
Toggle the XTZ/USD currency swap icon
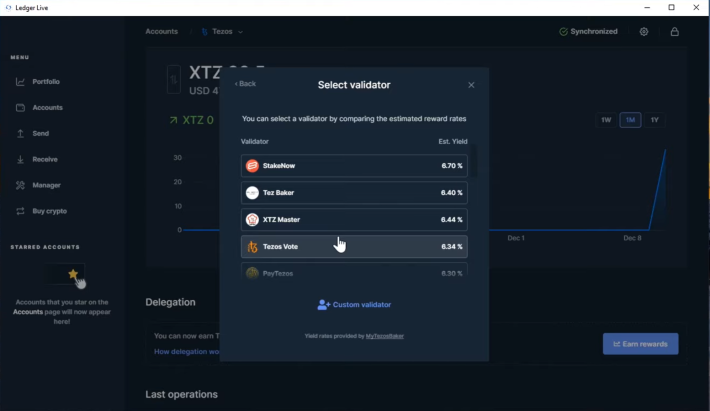pyautogui.click(x=174, y=80)
